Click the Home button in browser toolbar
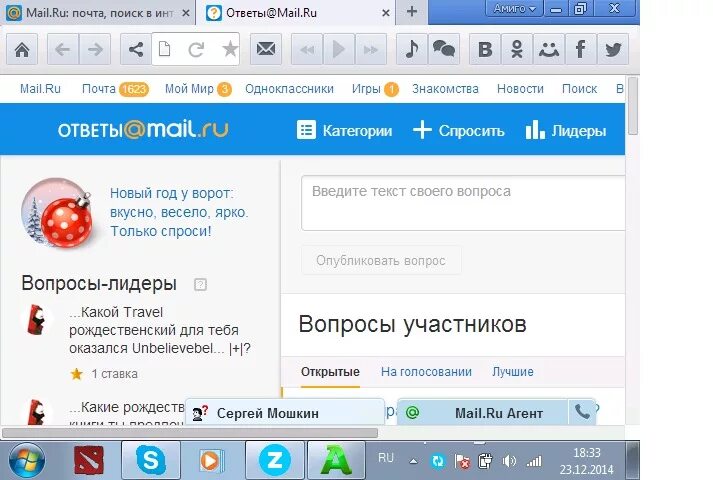713x480 pixels. [x=22, y=49]
